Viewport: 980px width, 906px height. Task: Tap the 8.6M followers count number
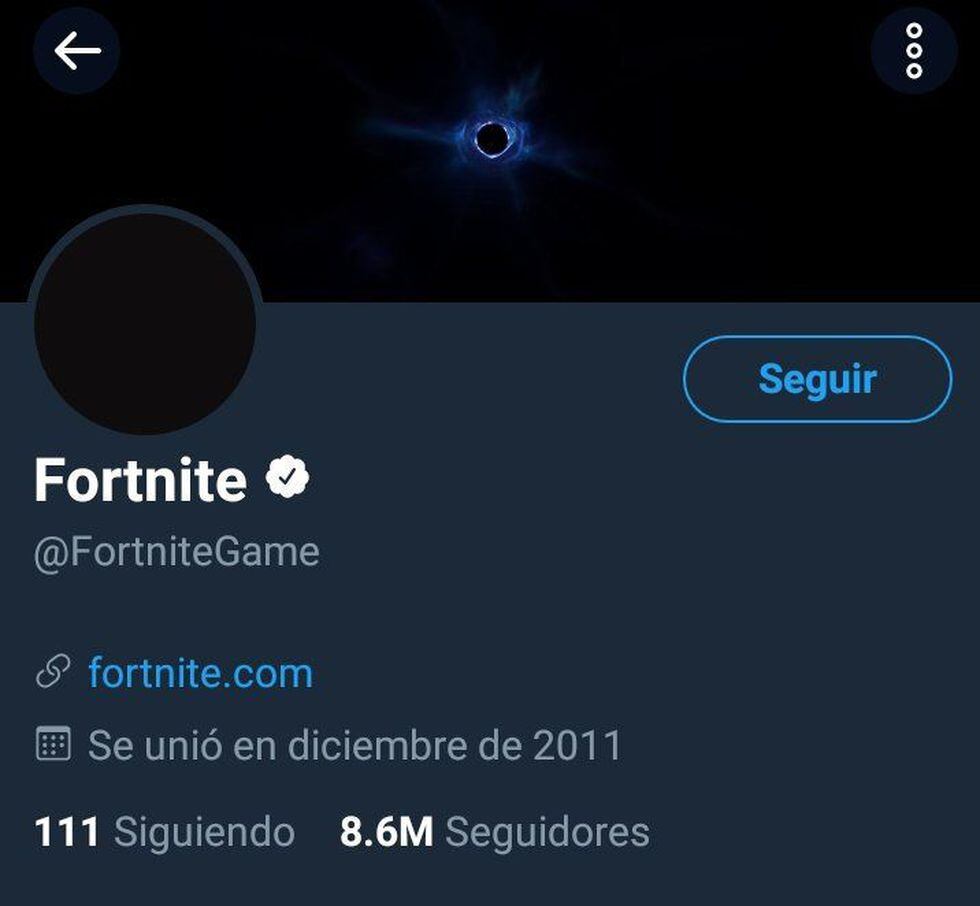(x=386, y=832)
